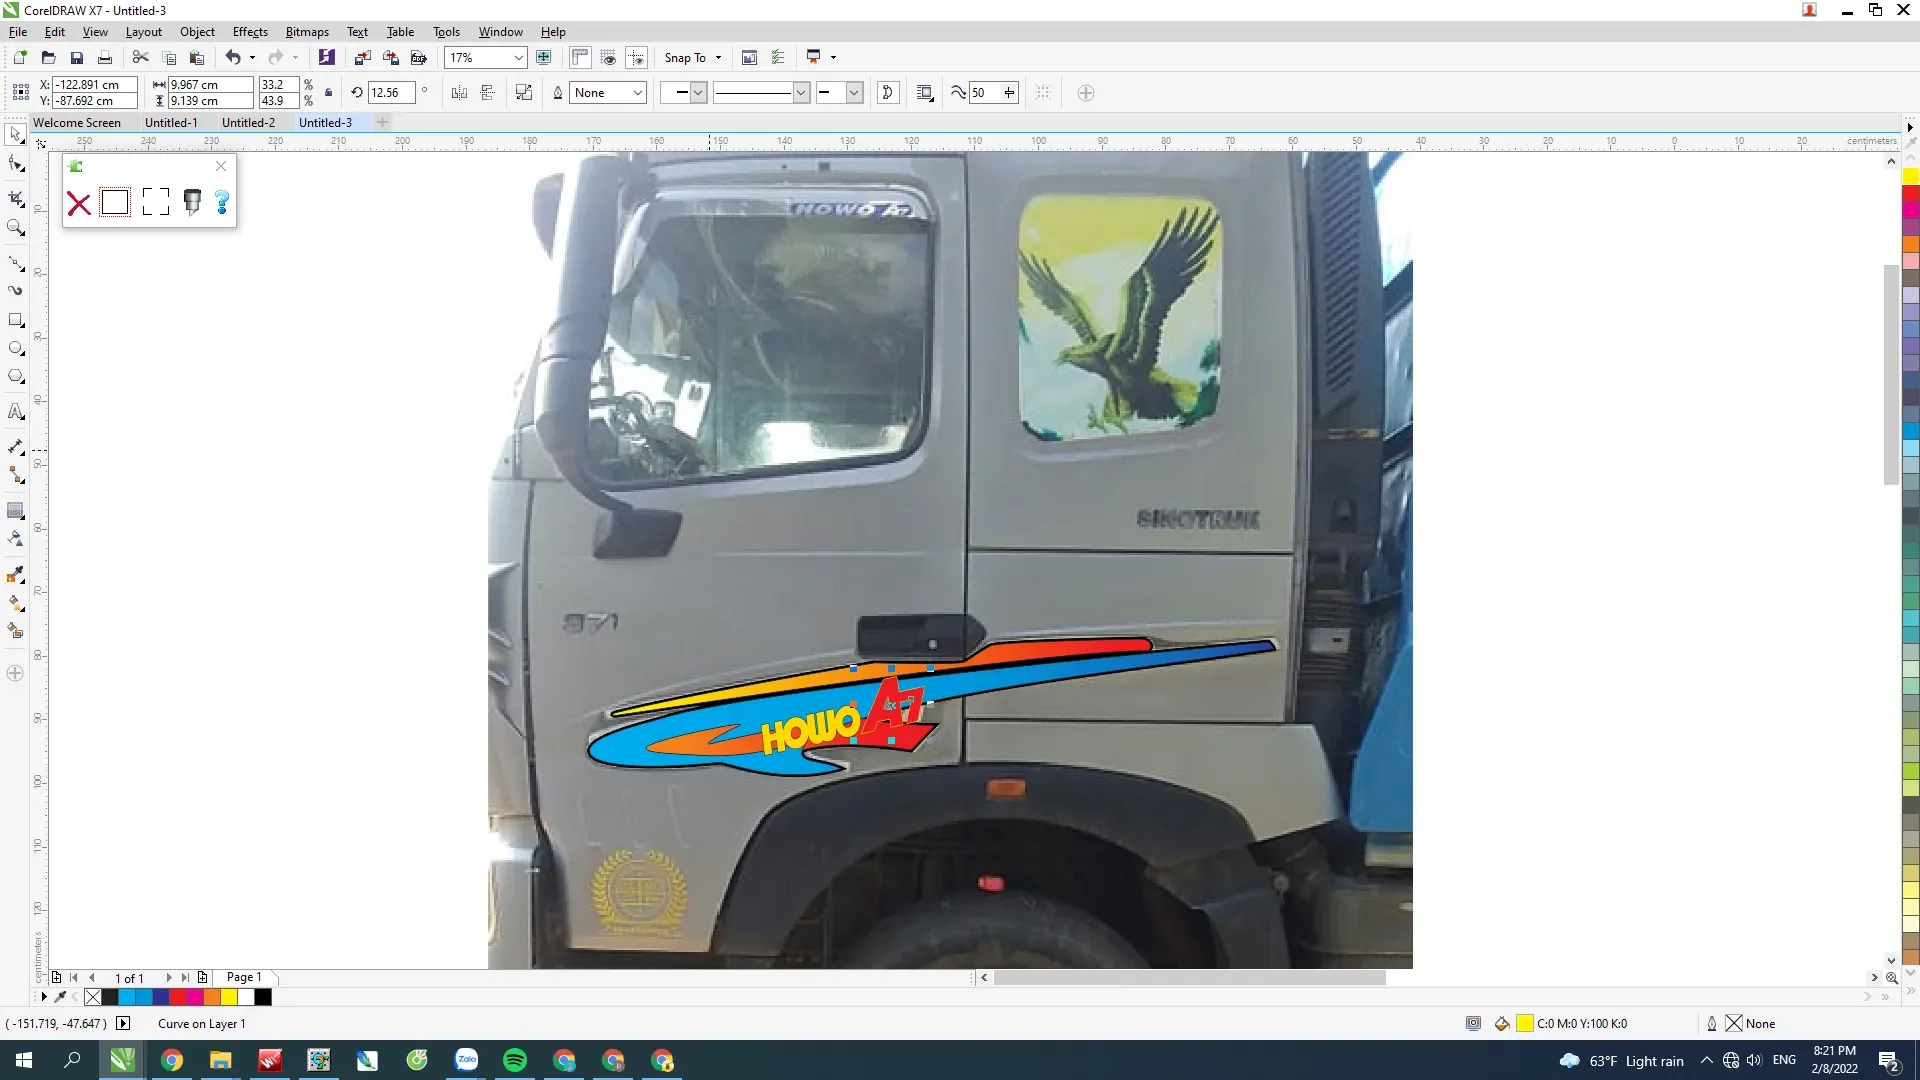Expand the undo history arrow

(x=252, y=58)
